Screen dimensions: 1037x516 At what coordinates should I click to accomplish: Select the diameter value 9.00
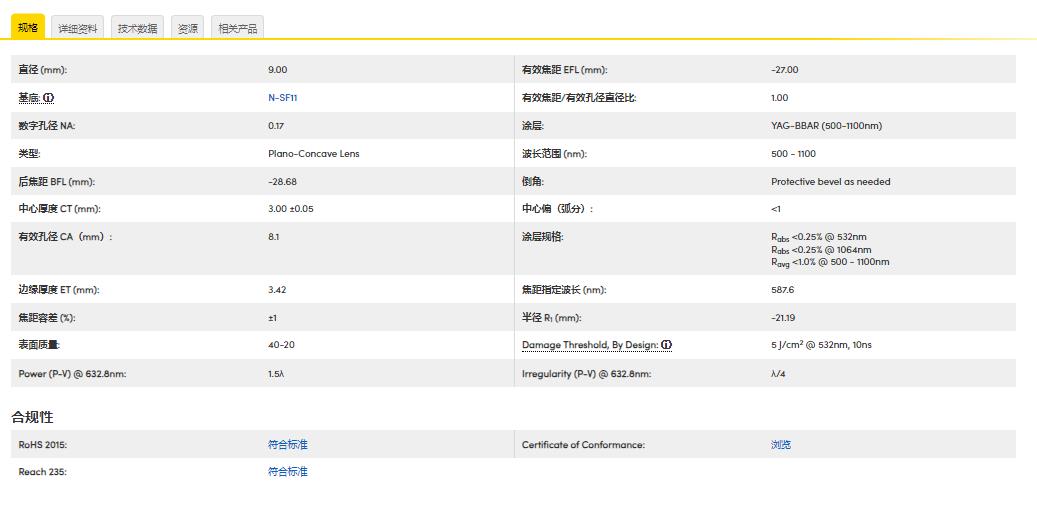pos(278,69)
